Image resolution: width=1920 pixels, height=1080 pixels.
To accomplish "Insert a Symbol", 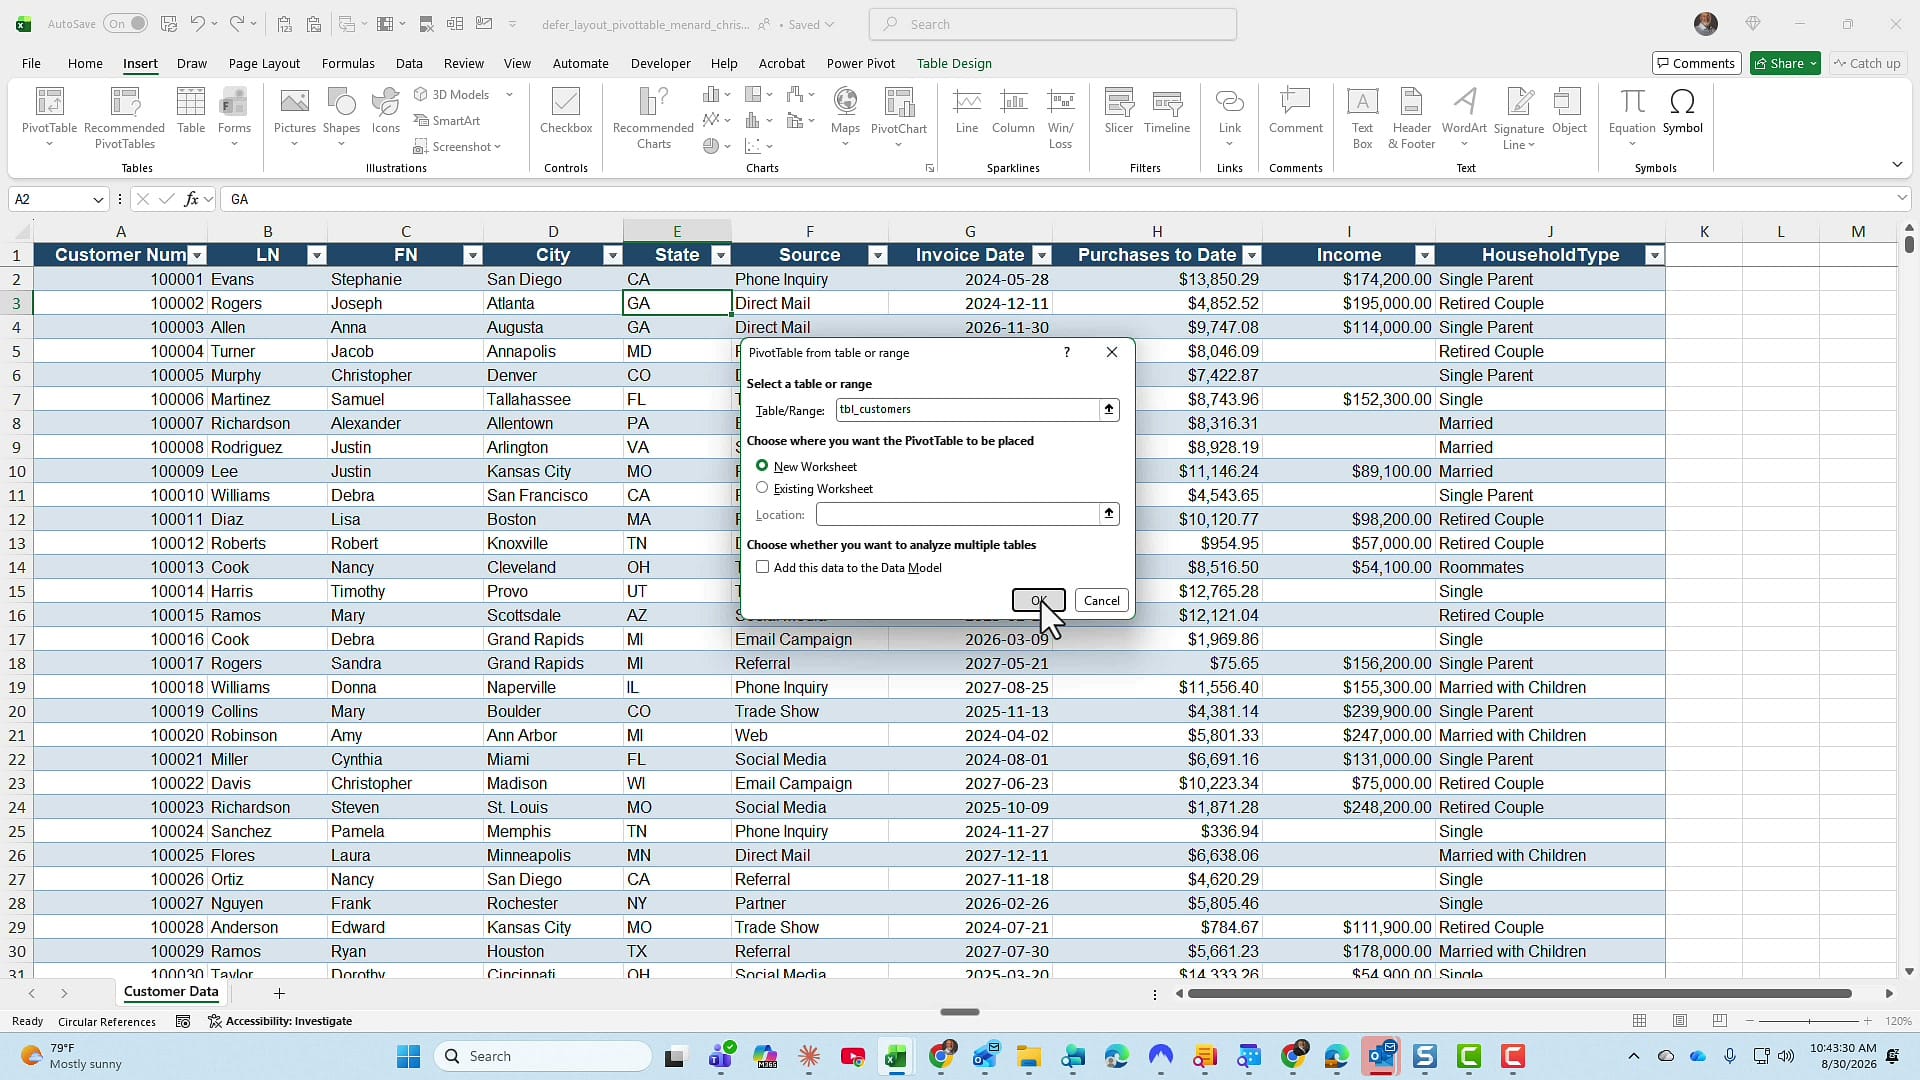I will 1682,110.
